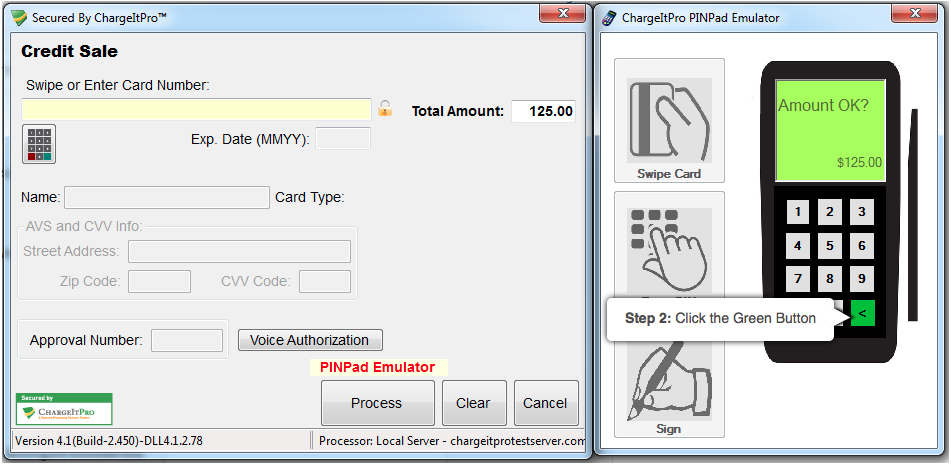Click the ChargeItPro secured-by logo

click(x=64, y=409)
